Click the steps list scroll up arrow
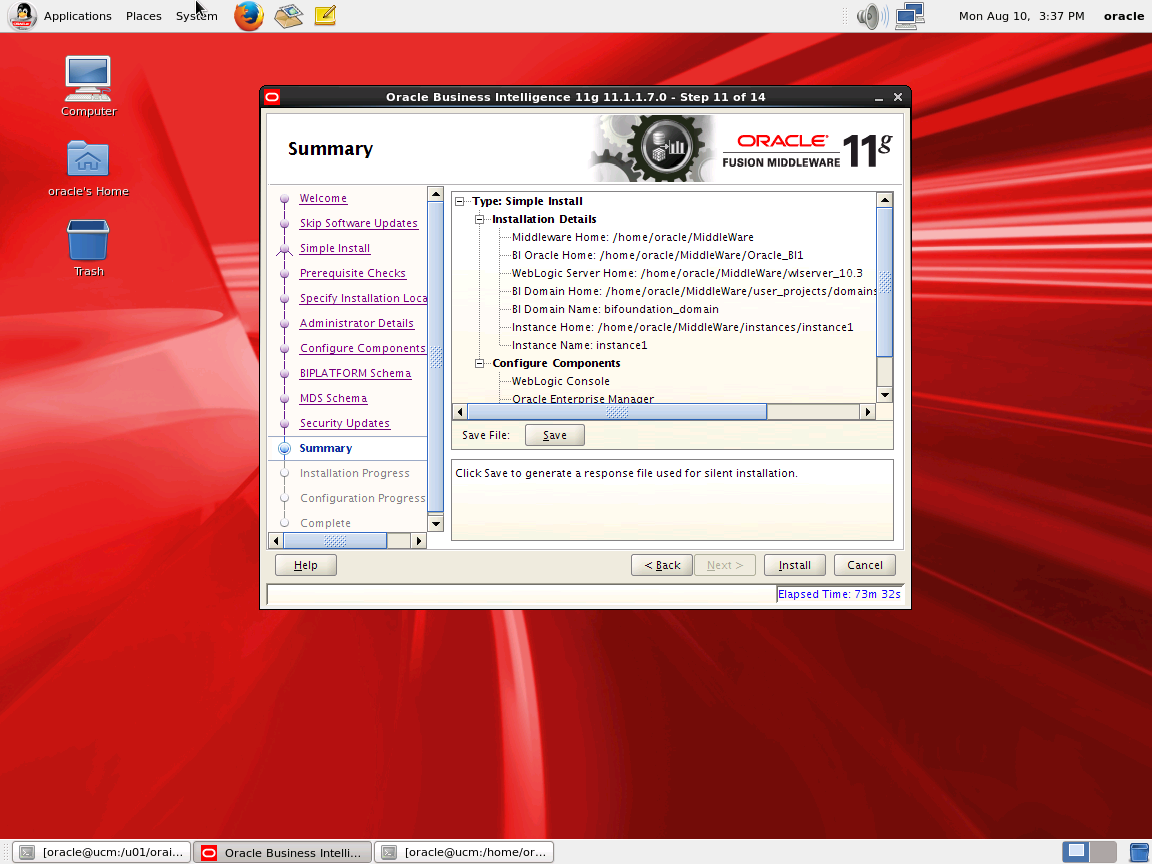 (x=436, y=194)
